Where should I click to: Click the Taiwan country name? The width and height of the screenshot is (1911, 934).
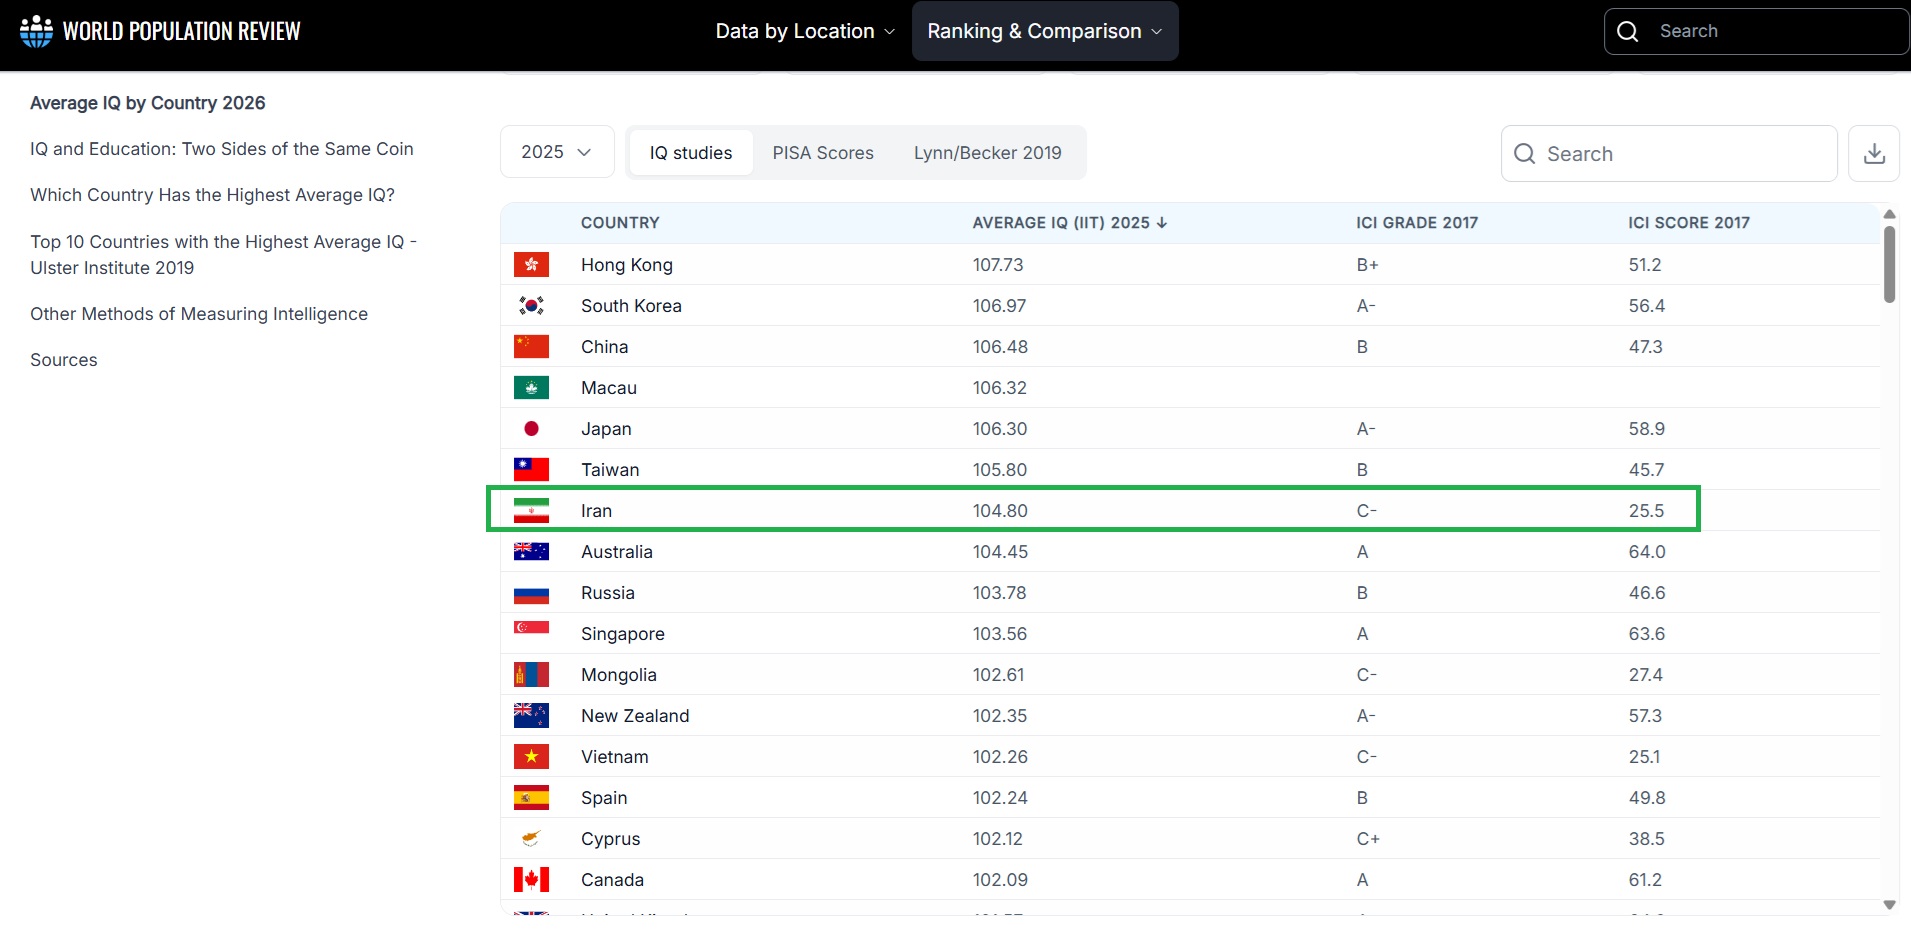pos(610,470)
